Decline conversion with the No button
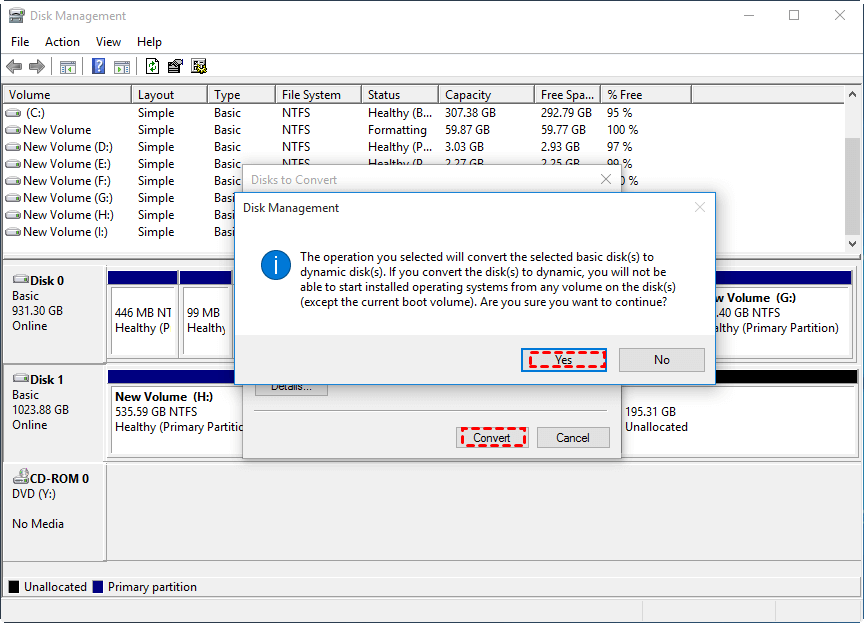 [661, 360]
